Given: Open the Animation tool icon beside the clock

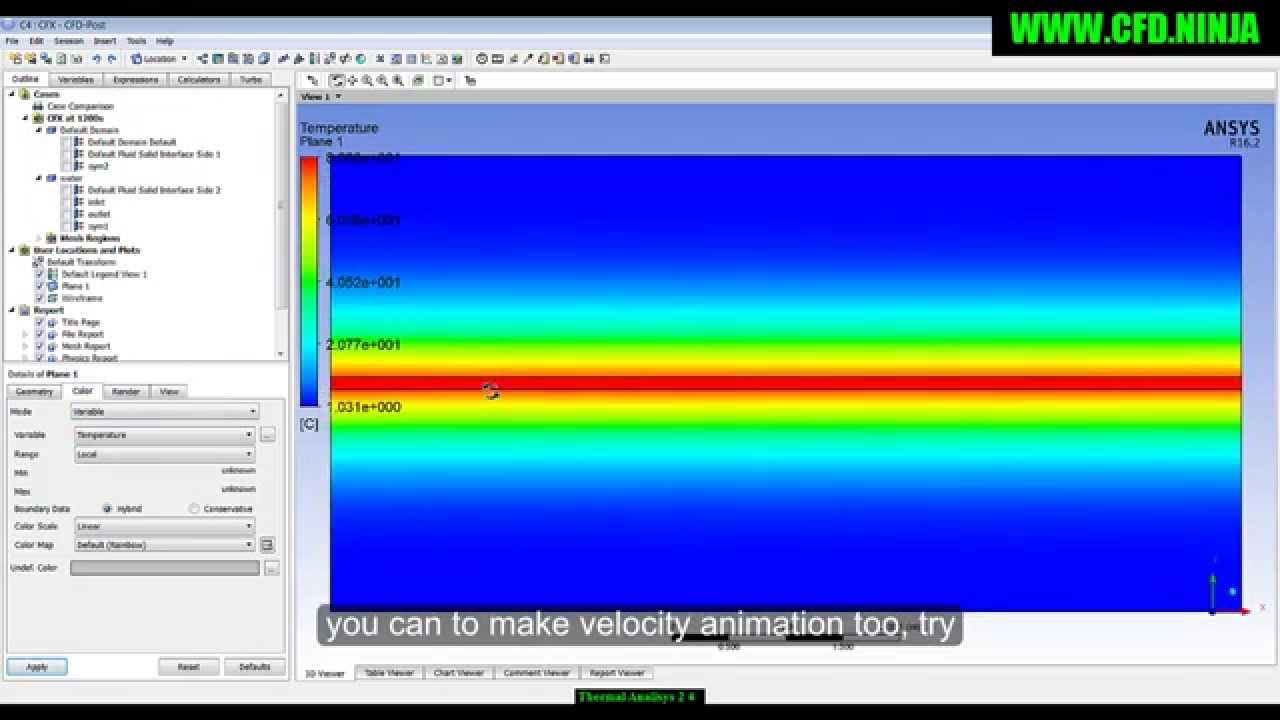Looking at the screenshot, I should 497,59.
